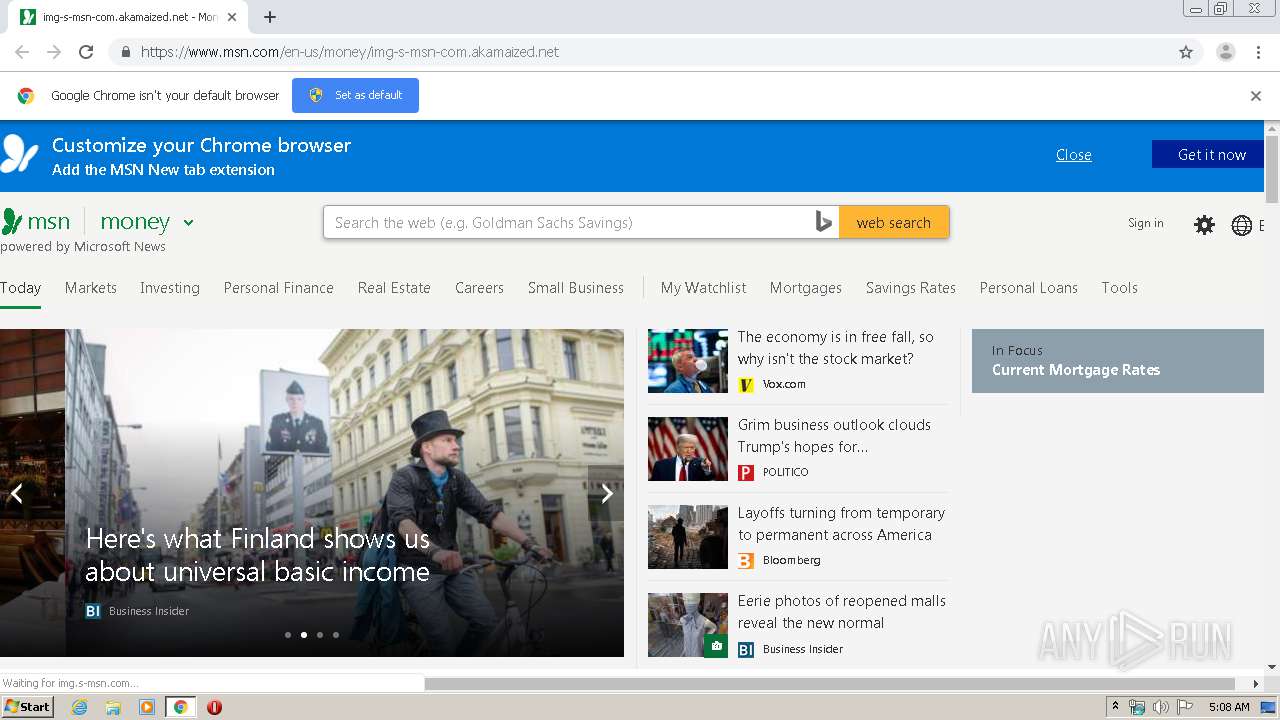Select the third carousel dot
This screenshot has height=720, width=1280.
point(320,635)
